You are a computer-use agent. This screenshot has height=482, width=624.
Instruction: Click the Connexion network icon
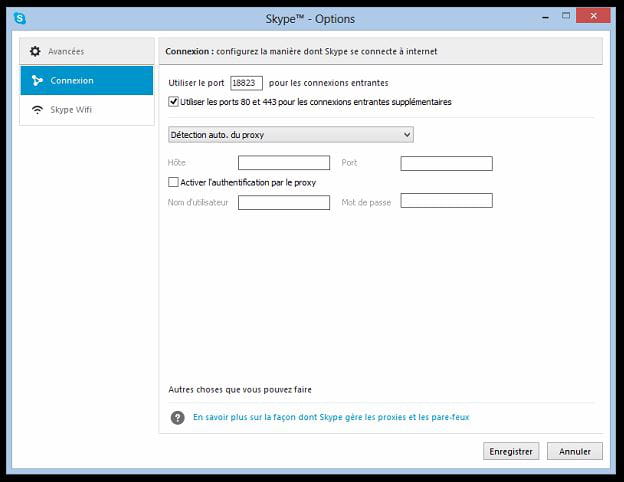(x=37, y=80)
